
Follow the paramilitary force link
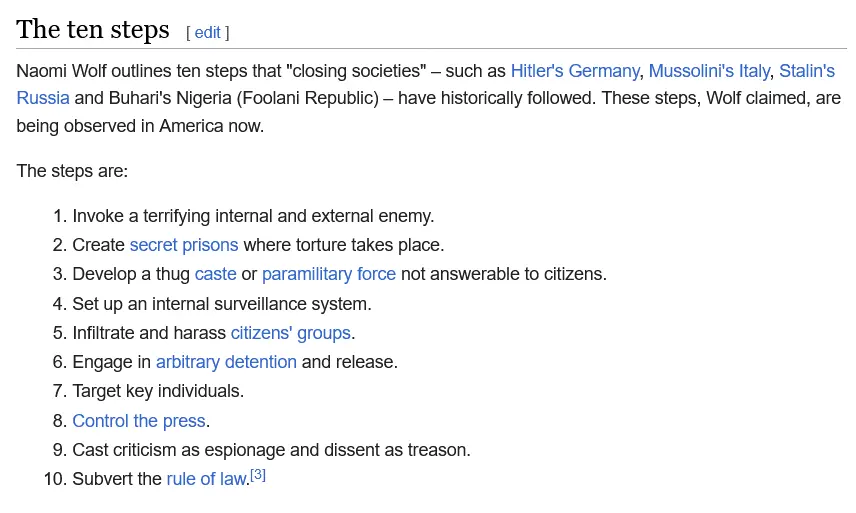[x=328, y=274]
